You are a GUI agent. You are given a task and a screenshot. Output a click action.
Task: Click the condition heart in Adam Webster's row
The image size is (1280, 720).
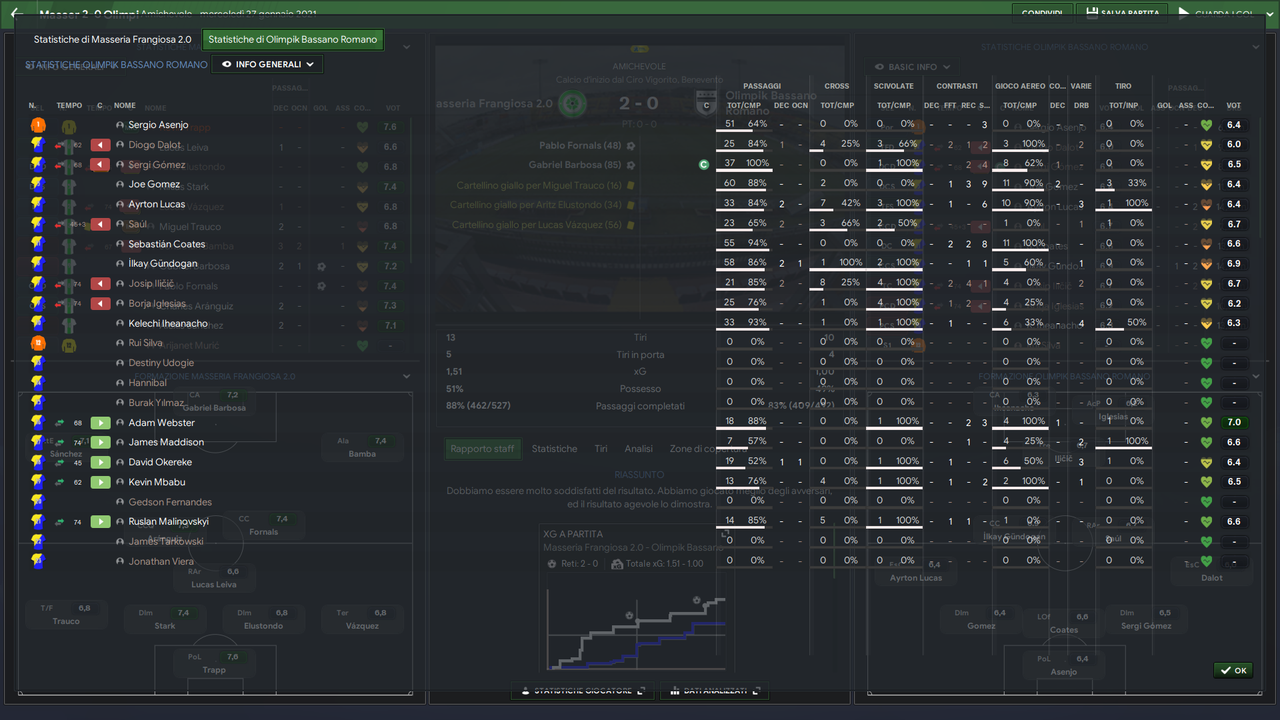pos(1207,423)
